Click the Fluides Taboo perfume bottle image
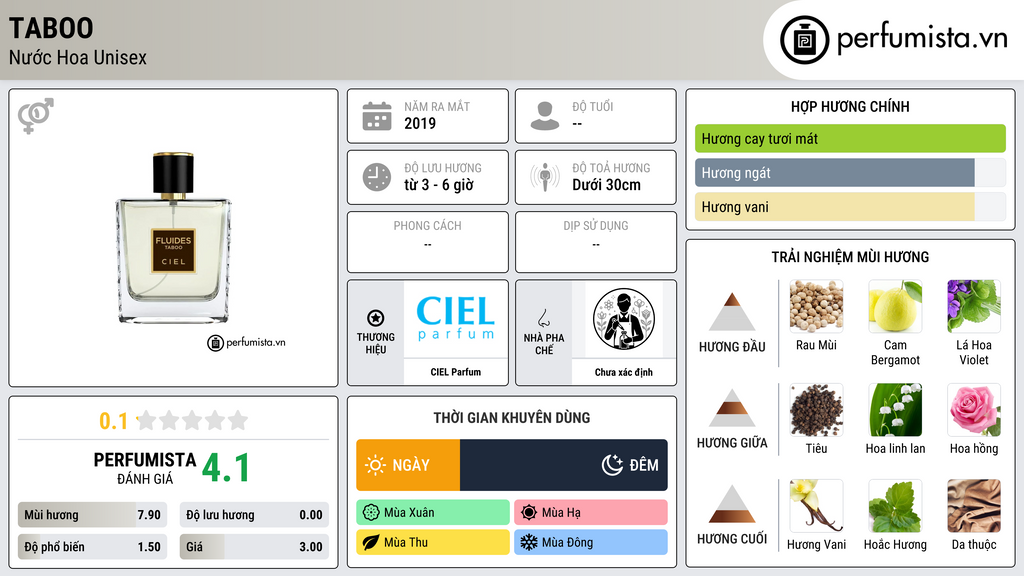Viewport: 1024px width, 576px height. (174, 238)
